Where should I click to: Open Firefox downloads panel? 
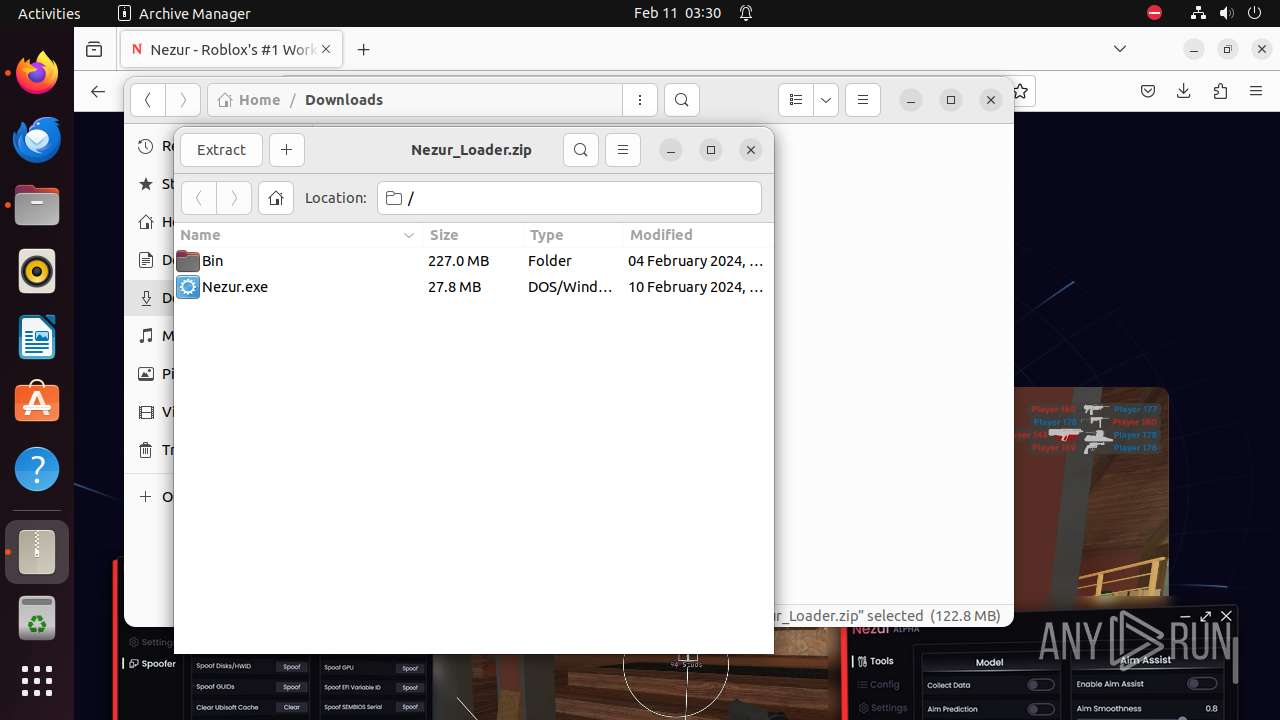coord(1183,92)
